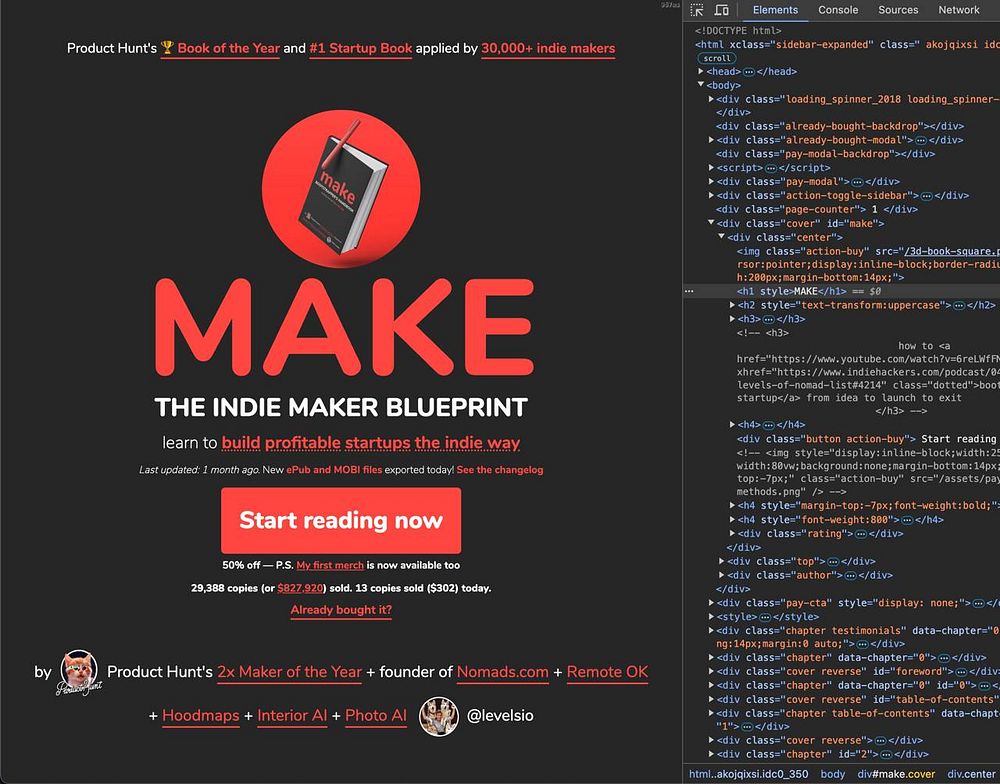The image size is (1000, 784).
Task: Click the red MAKE book cover image
Action: [x=341, y=189]
